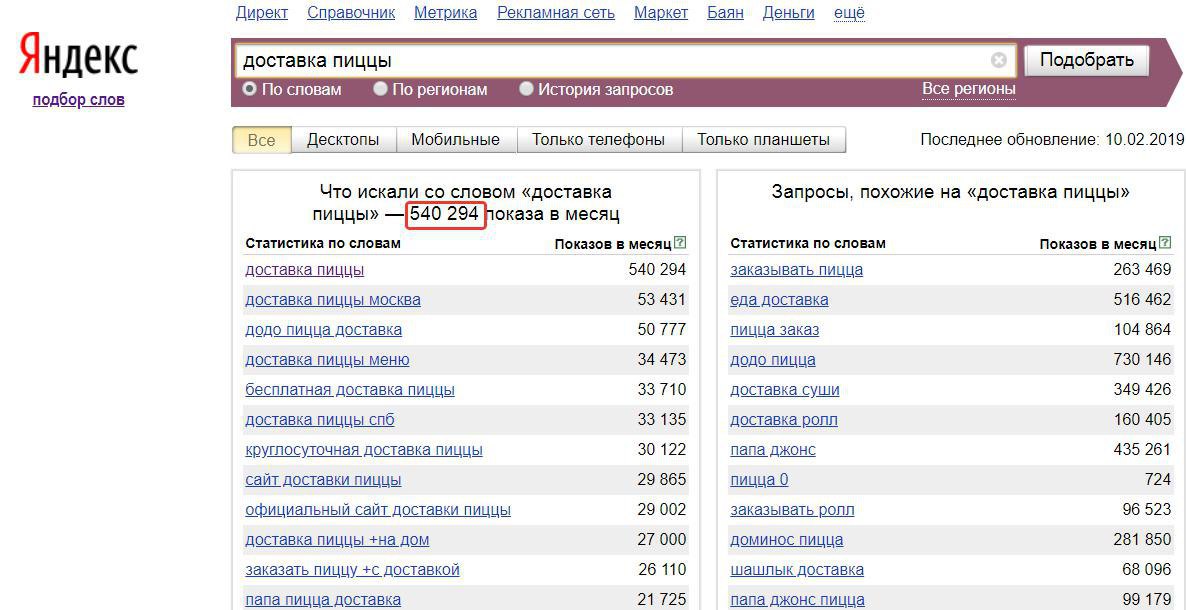Switch to the Все tab
Screen dimensions: 1186x610
(262, 140)
